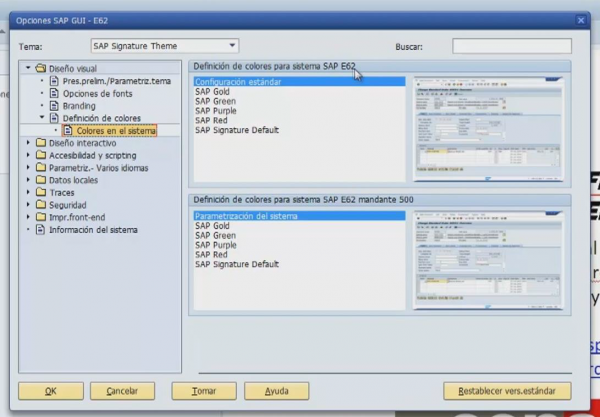The height and width of the screenshot is (417, 600).
Task: Select the Branding tree entry
Action: click(79, 106)
